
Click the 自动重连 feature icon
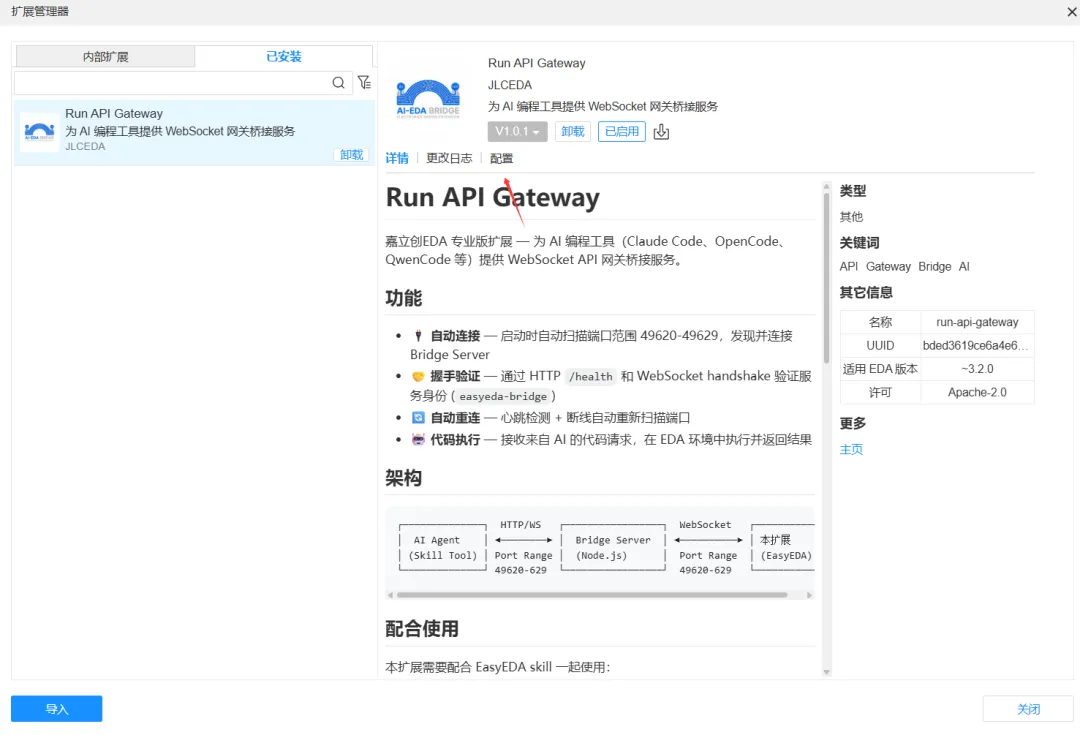[x=418, y=417]
